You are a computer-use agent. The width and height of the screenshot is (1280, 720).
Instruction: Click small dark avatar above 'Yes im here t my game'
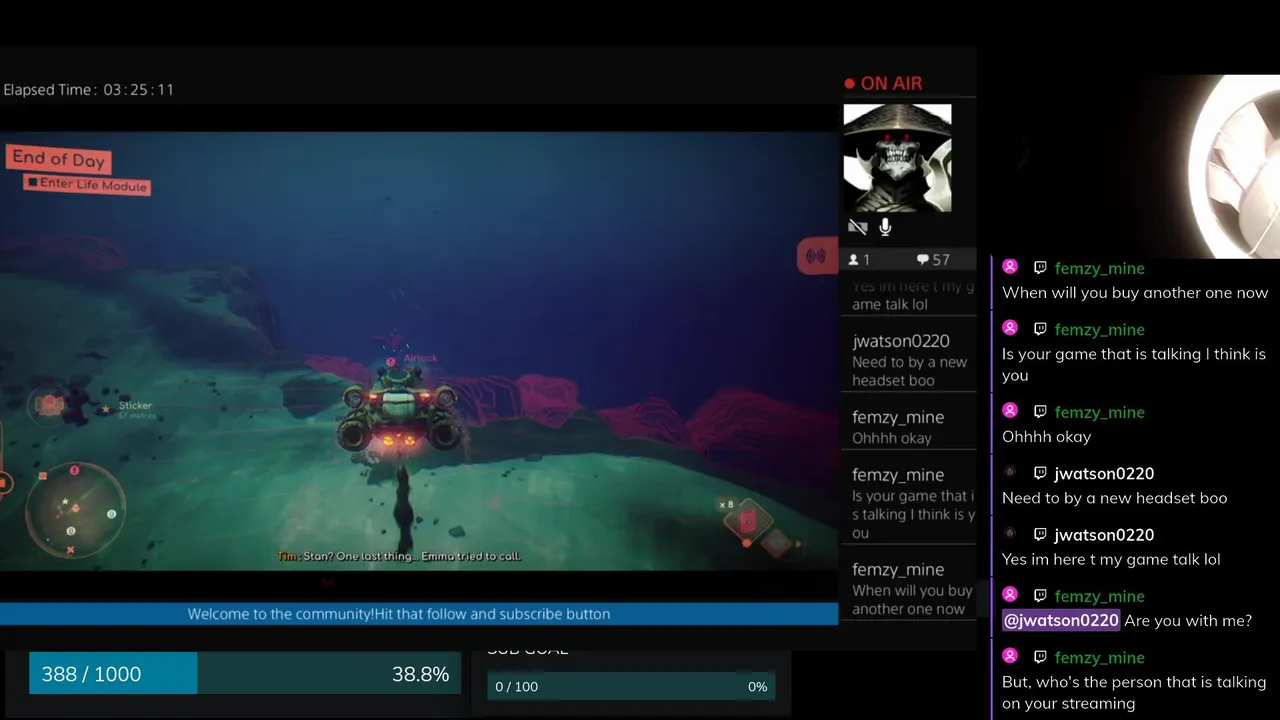click(x=1010, y=532)
